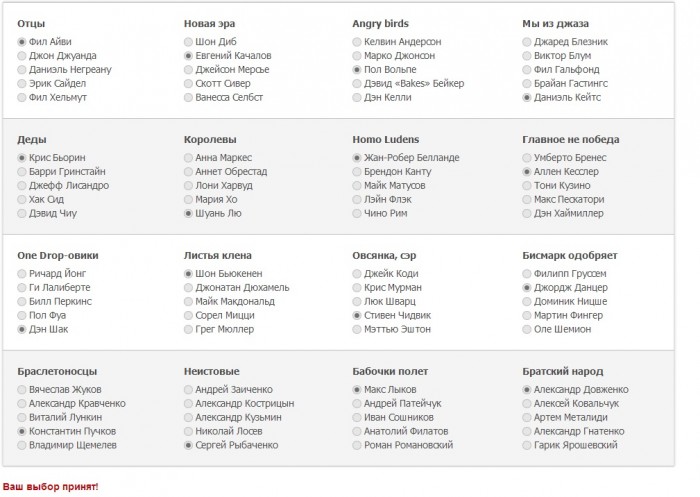Select Брендон Канту in Homo Ludens
Image resolution: width=700 pixels, height=497 pixels.
coord(357,172)
